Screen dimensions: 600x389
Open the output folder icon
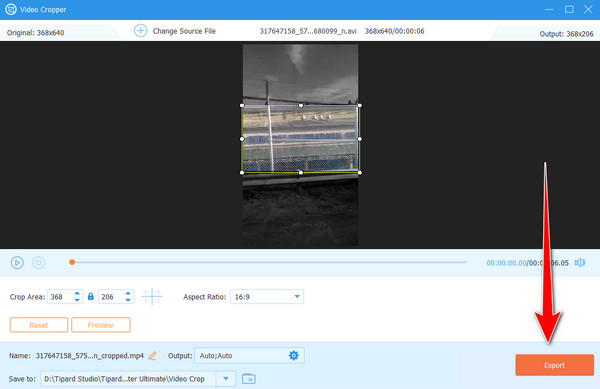click(x=249, y=379)
